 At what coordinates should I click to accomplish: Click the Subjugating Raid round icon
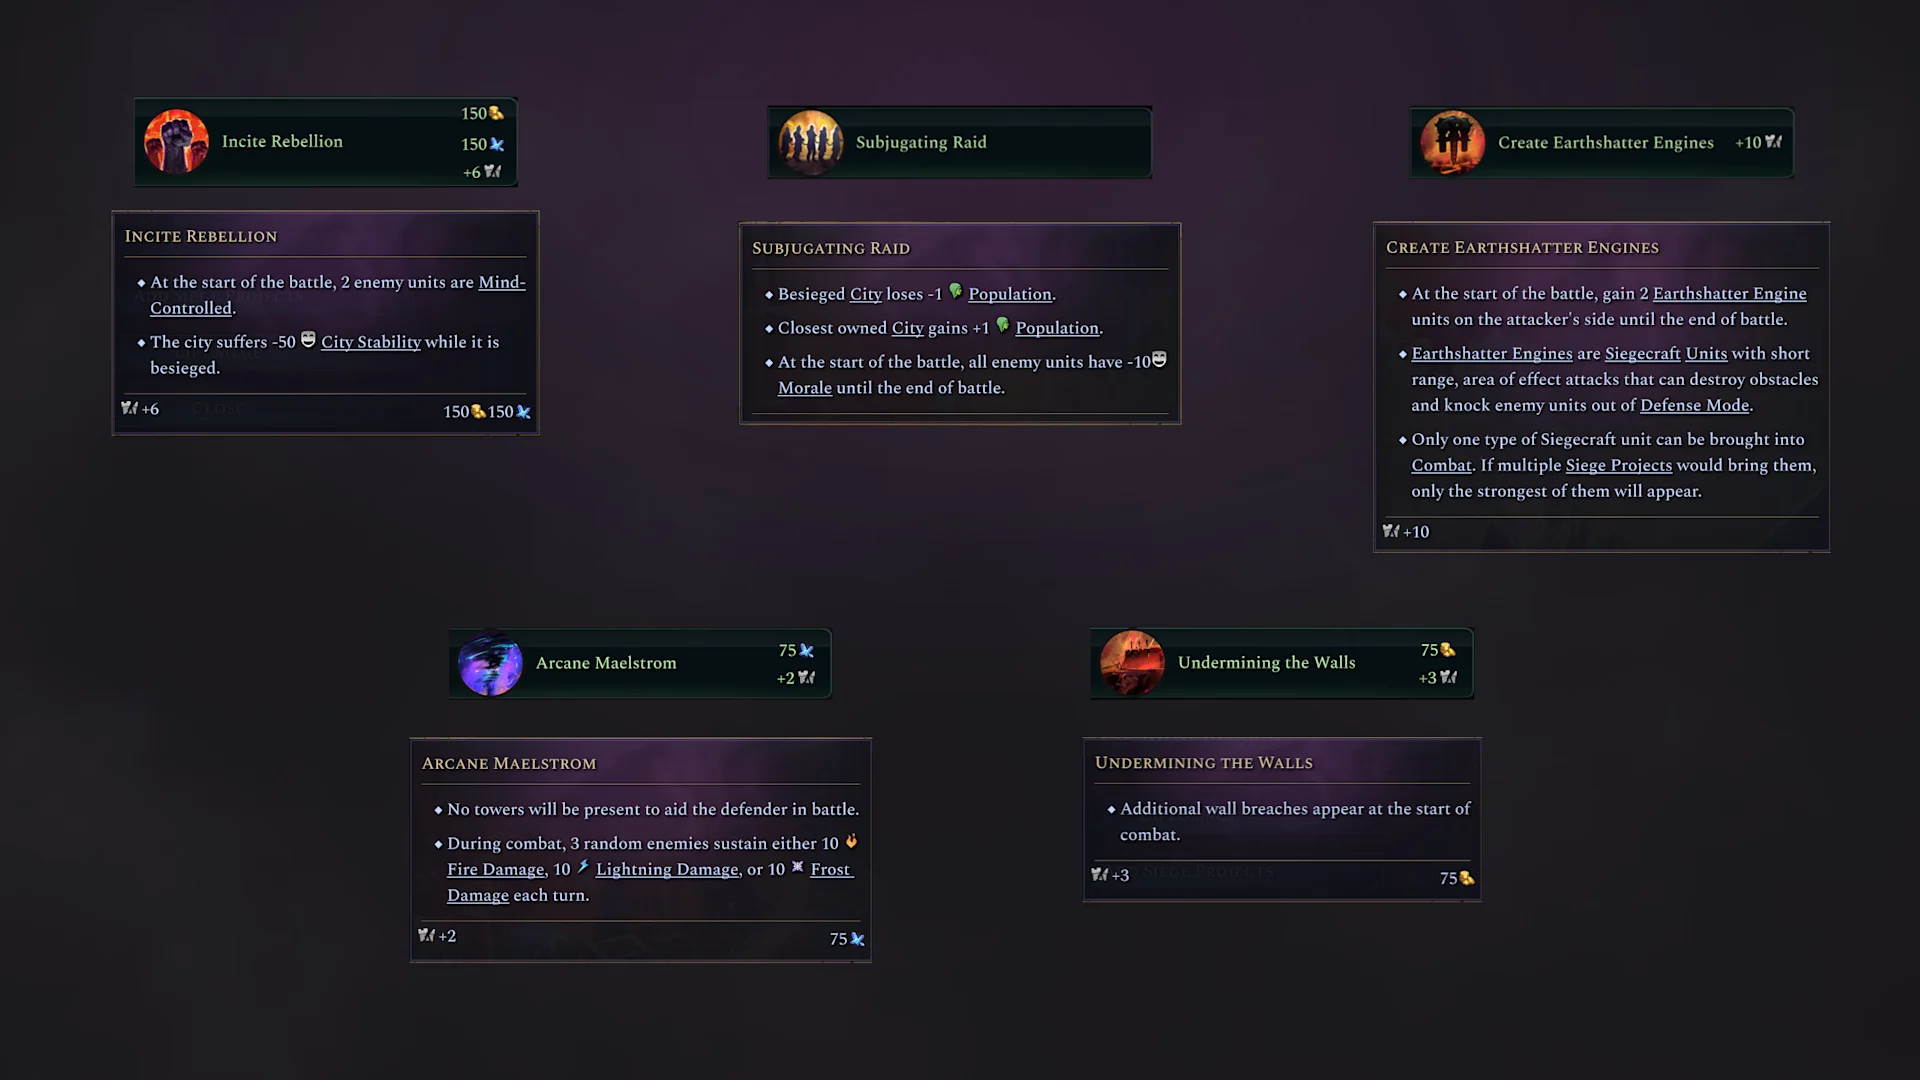click(x=810, y=143)
